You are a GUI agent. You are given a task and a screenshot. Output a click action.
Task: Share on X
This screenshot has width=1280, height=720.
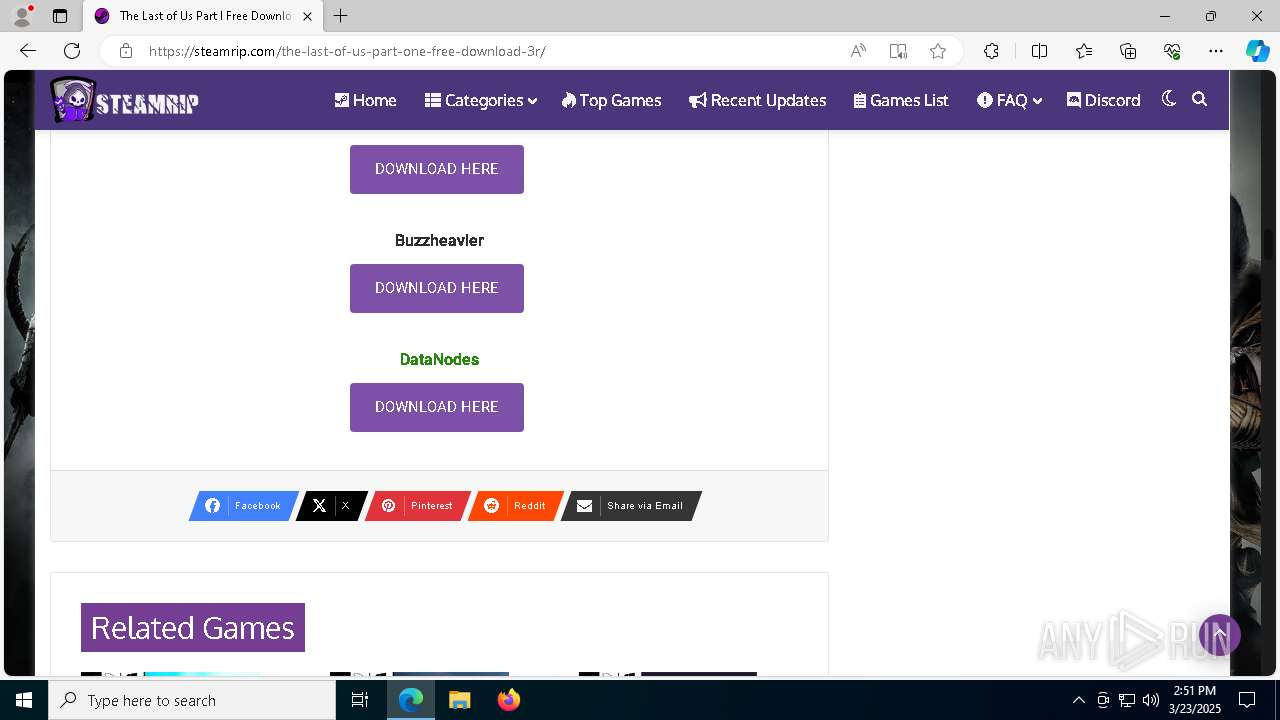pos(332,506)
